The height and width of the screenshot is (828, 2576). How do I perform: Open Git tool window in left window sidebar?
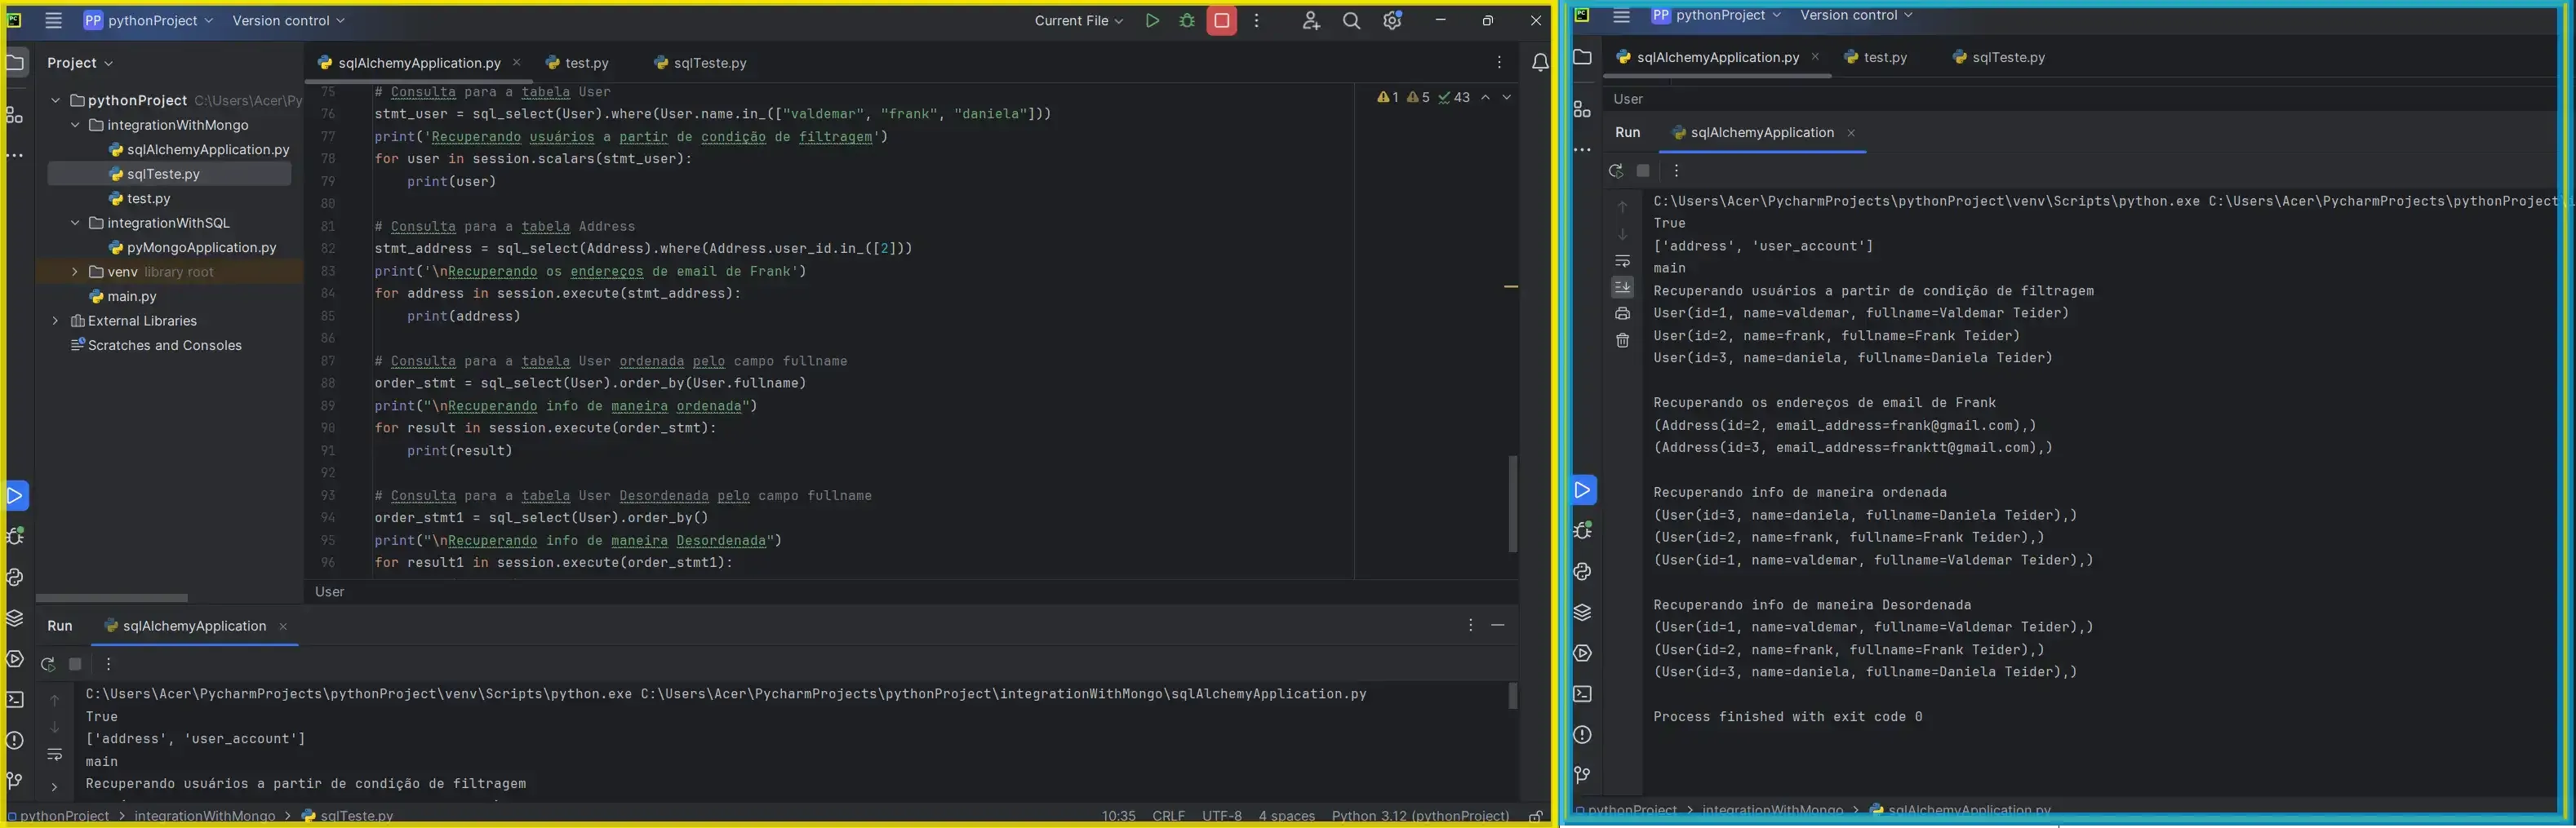(15, 781)
